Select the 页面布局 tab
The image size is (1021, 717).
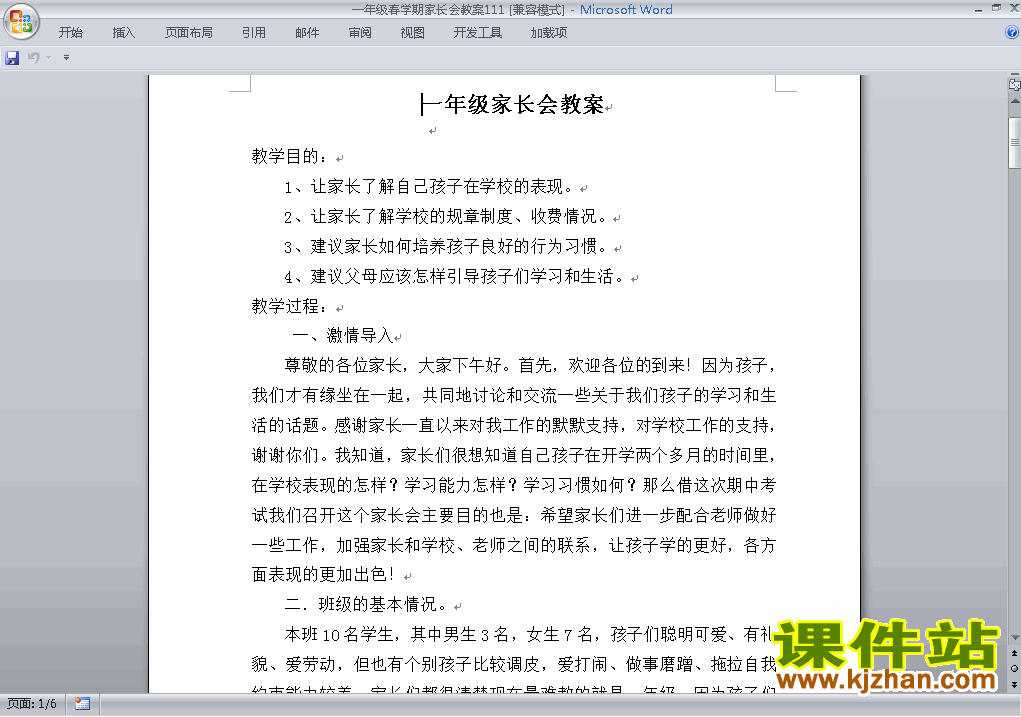189,33
